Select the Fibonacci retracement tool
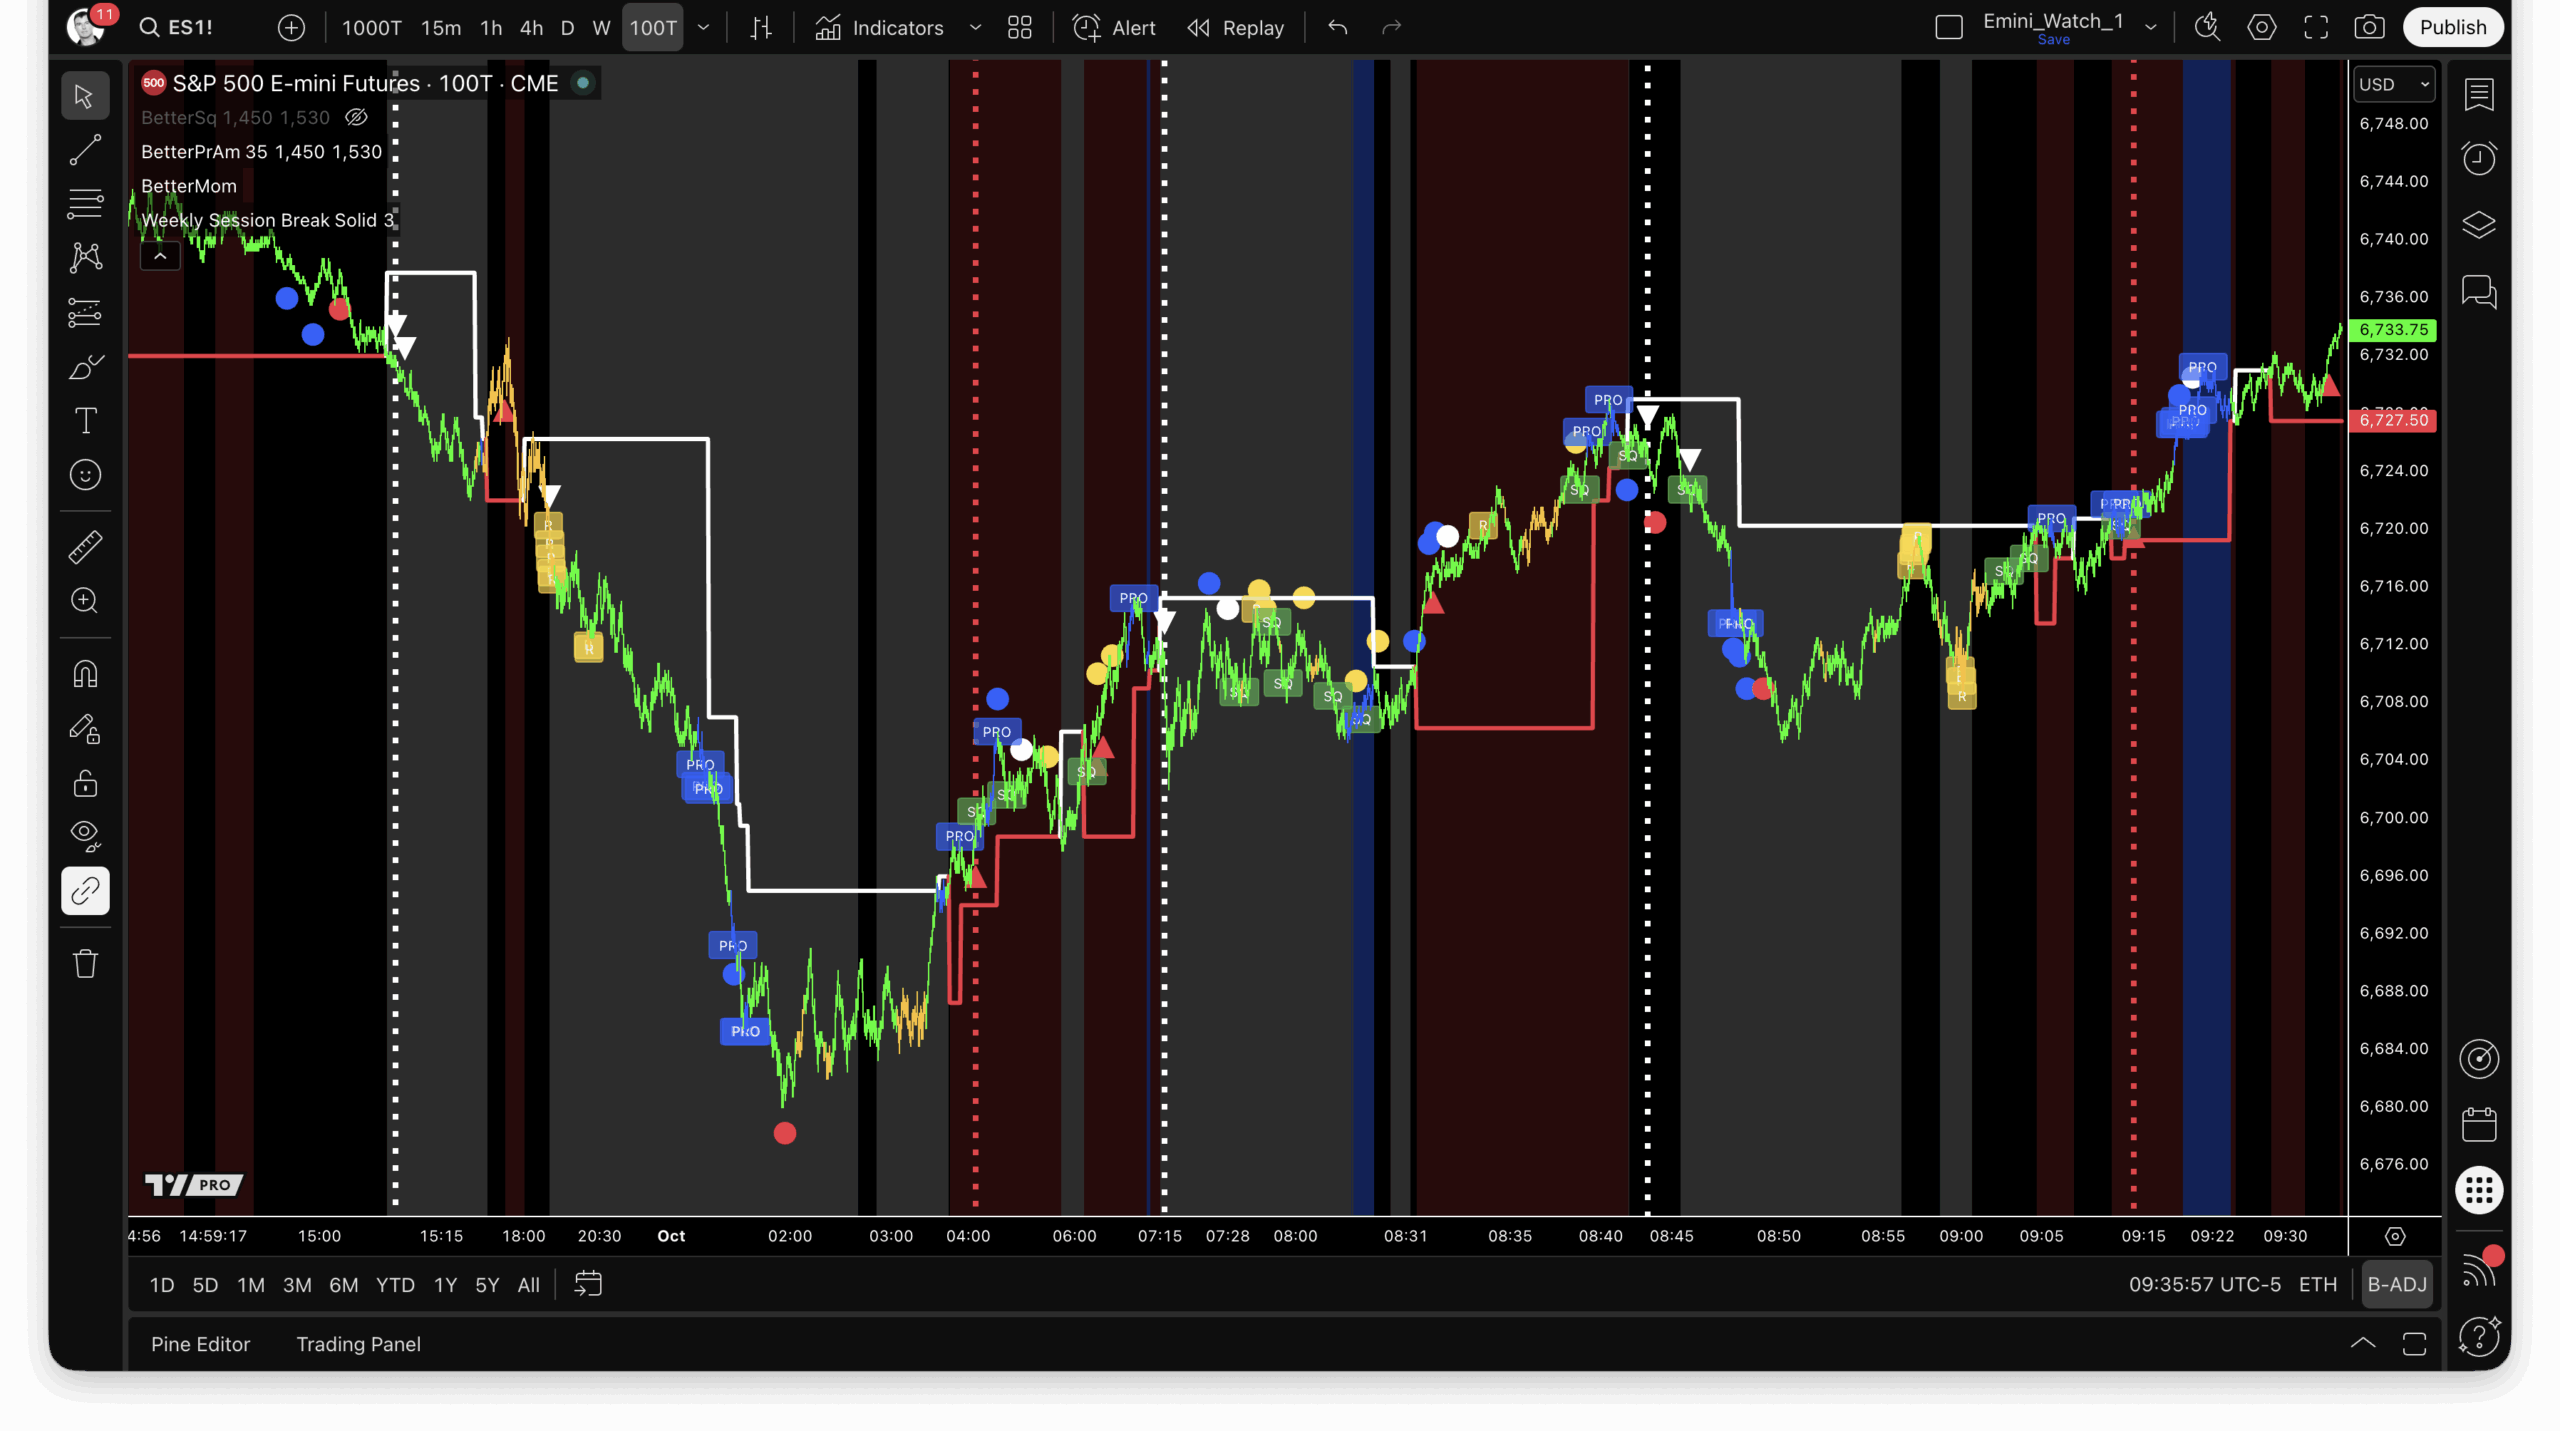 pos(85,204)
